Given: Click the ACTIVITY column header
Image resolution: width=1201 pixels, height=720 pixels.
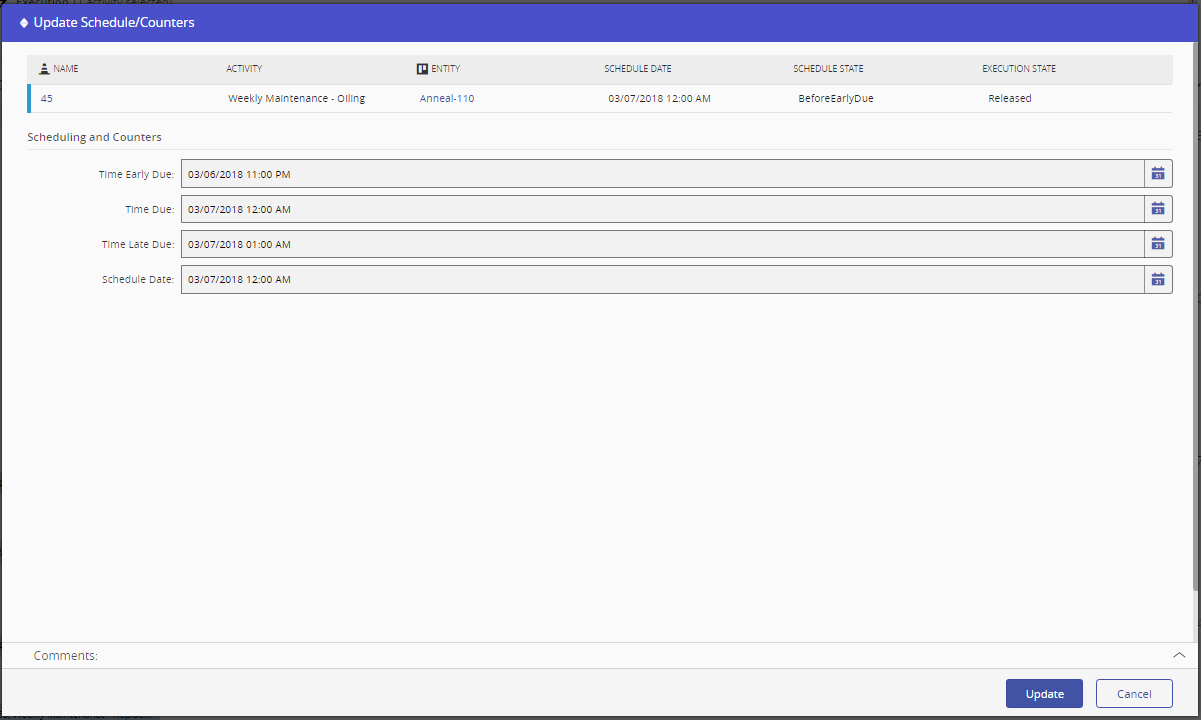Looking at the screenshot, I should pyautogui.click(x=244, y=69).
